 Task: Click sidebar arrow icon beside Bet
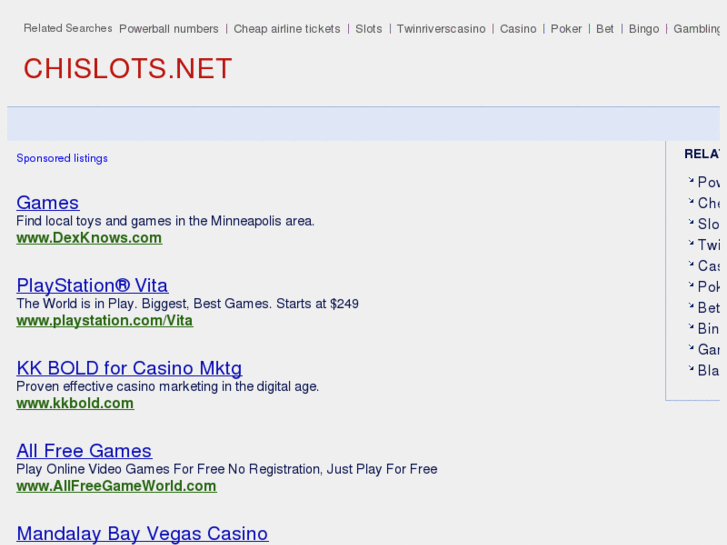691,306
